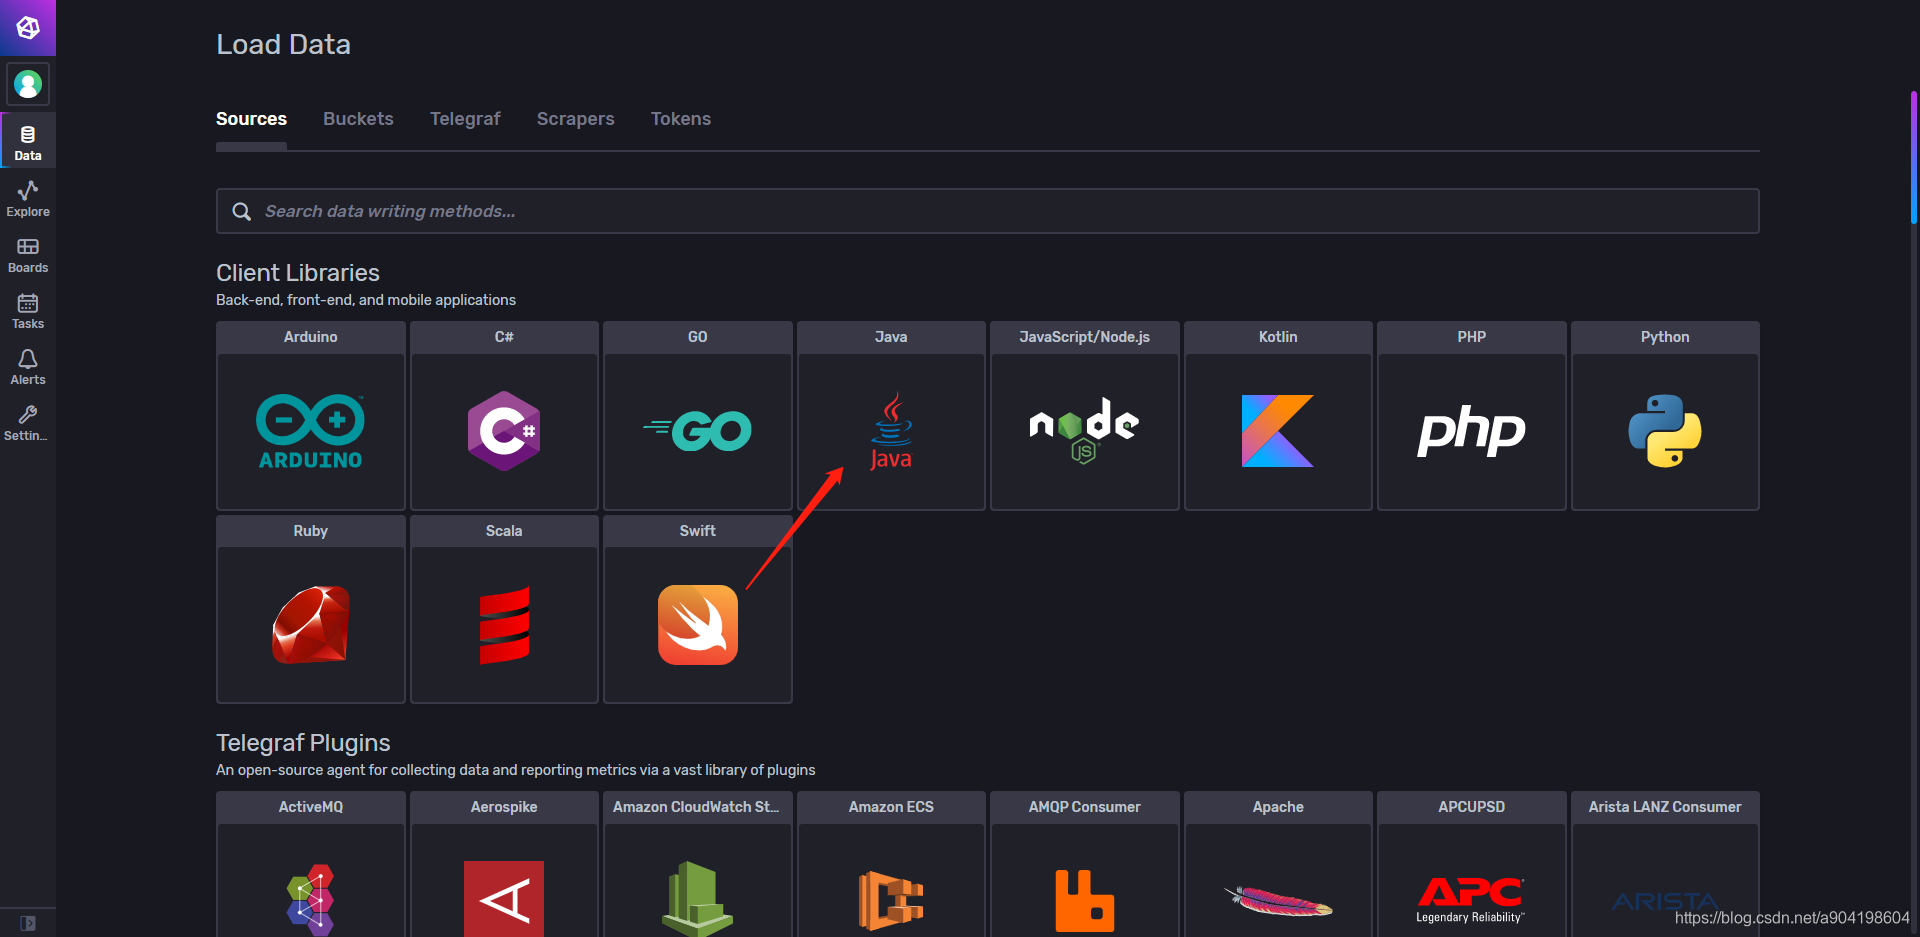This screenshot has height=937, width=1920.
Task: Click the Client Libraries heading
Action: coord(298,273)
